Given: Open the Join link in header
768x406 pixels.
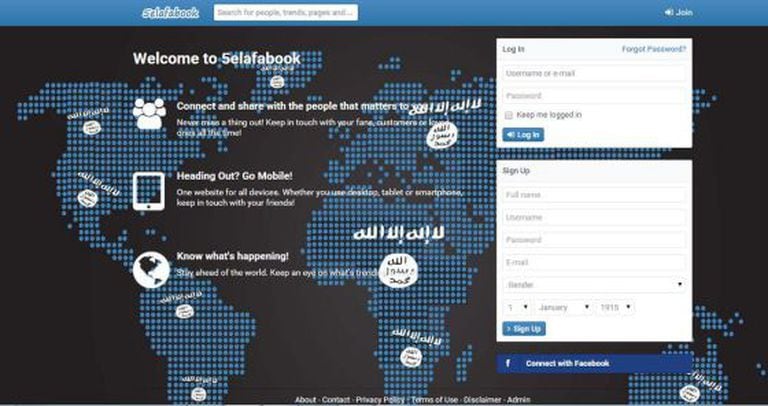Looking at the screenshot, I should pyautogui.click(x=678, y=13).
